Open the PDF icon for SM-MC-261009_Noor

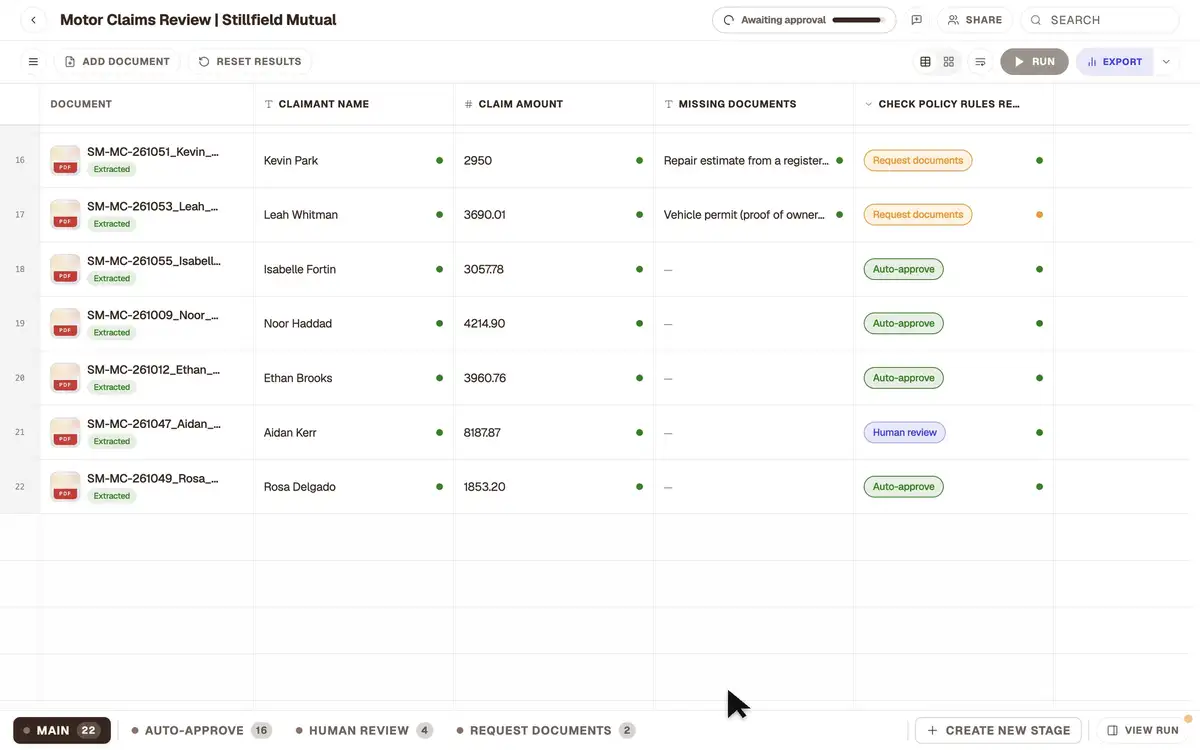pyautogui.click(x=65, y=323)
